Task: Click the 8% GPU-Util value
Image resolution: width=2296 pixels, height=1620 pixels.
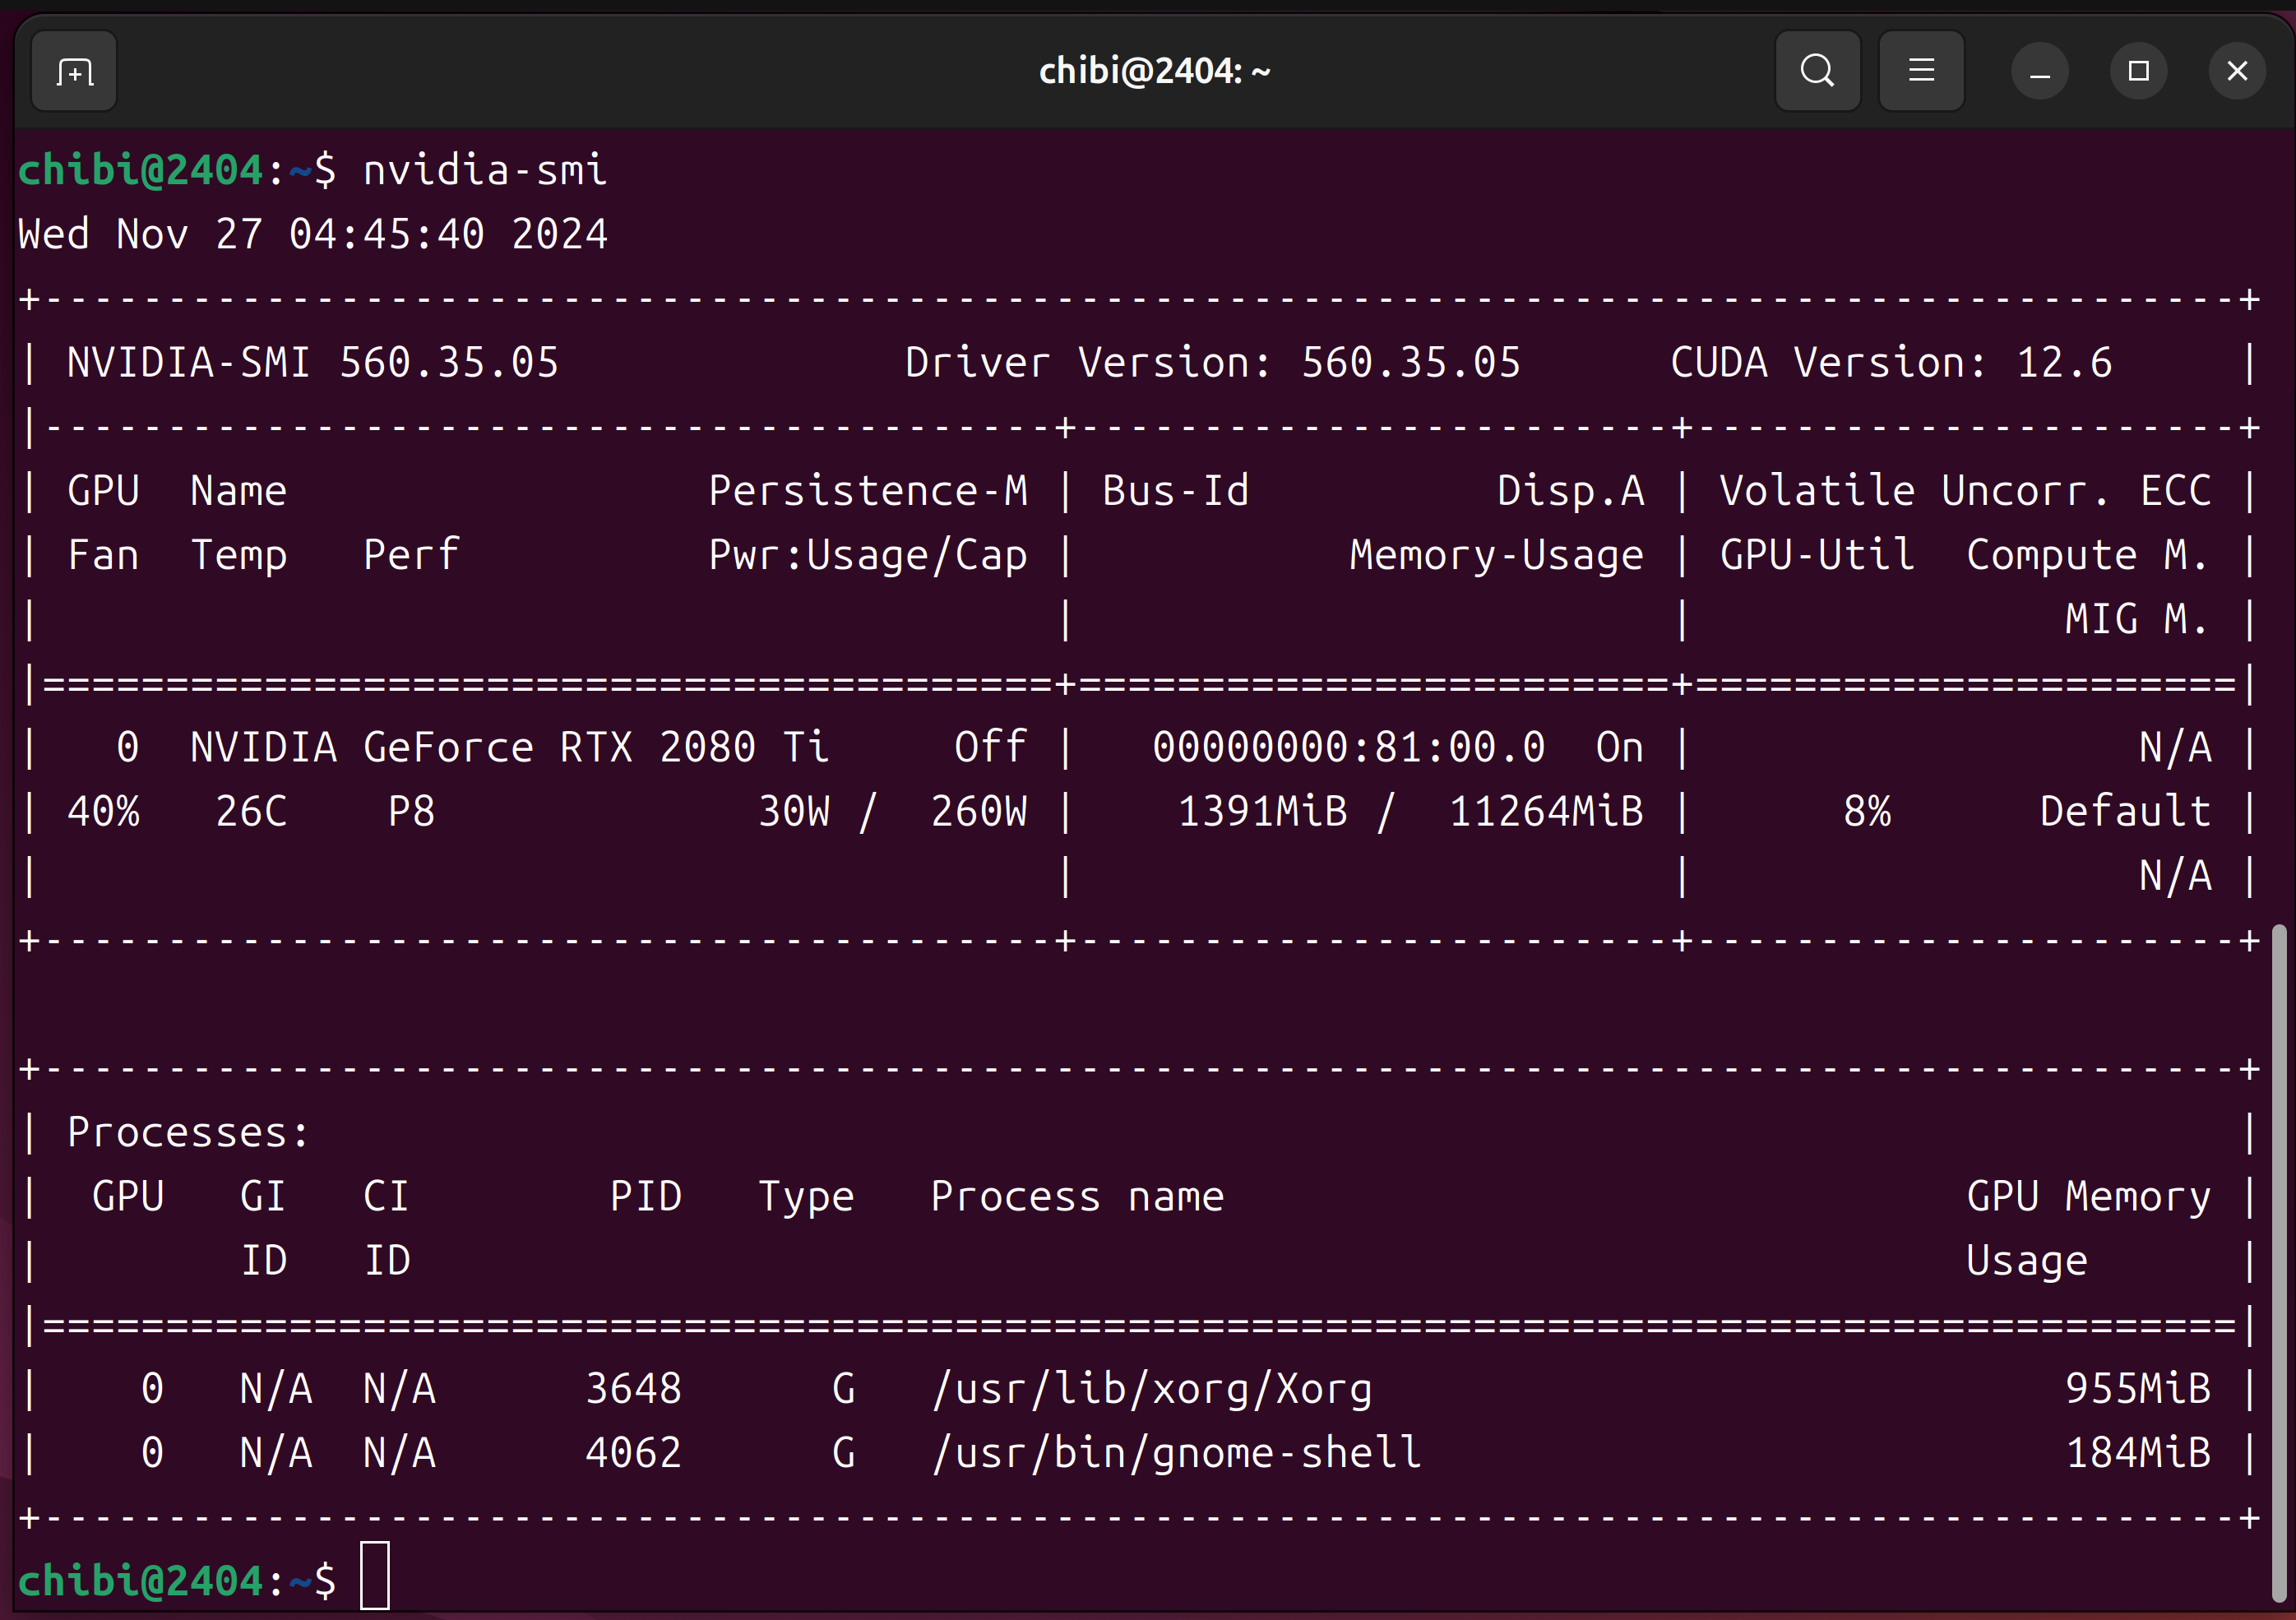Action: [x=1867, y=811]
